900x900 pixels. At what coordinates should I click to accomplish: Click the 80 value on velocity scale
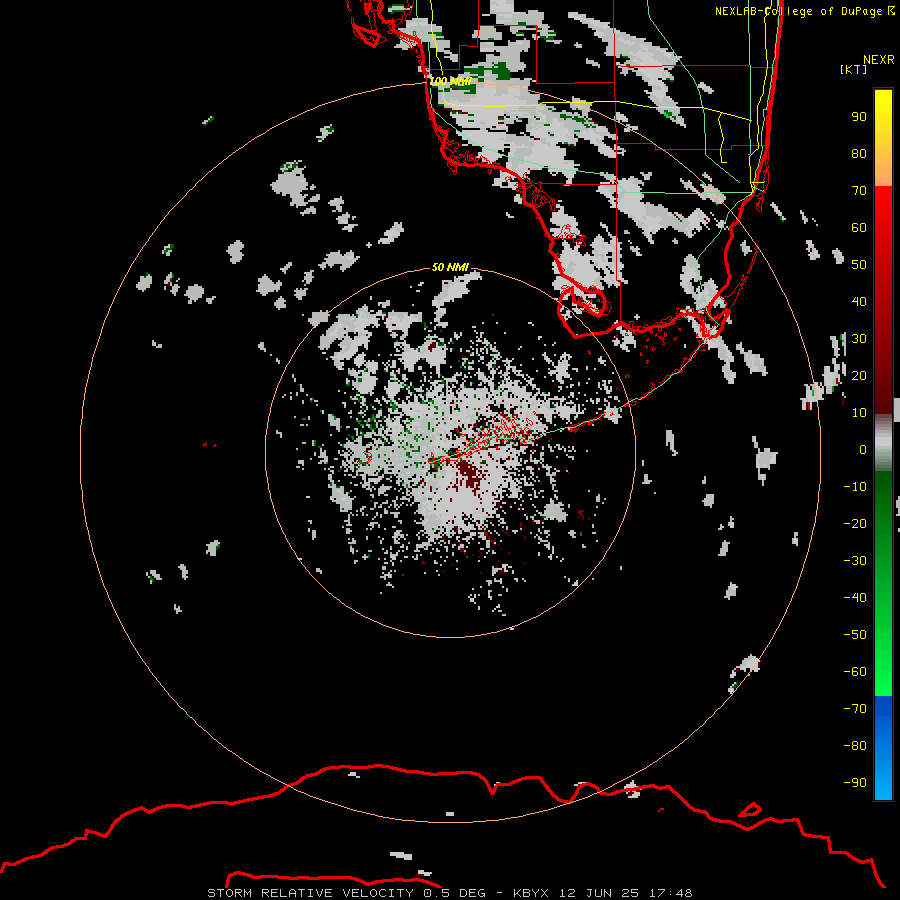859,154
